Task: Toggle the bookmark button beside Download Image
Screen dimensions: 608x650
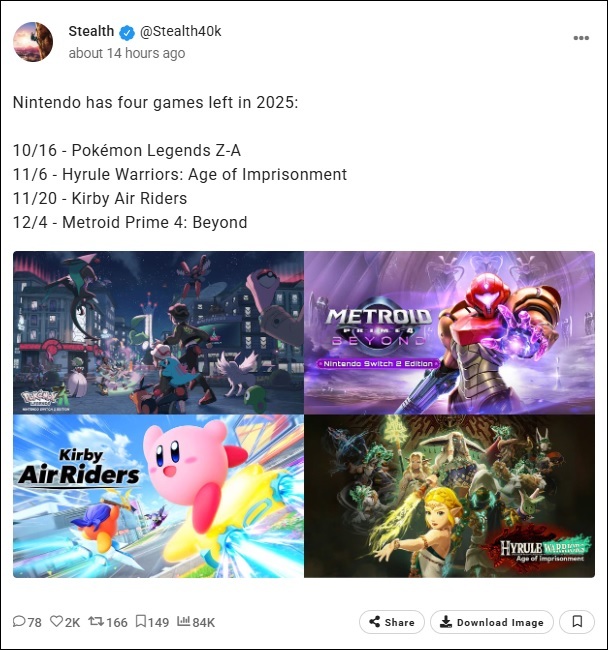Action: pos(577,622)
